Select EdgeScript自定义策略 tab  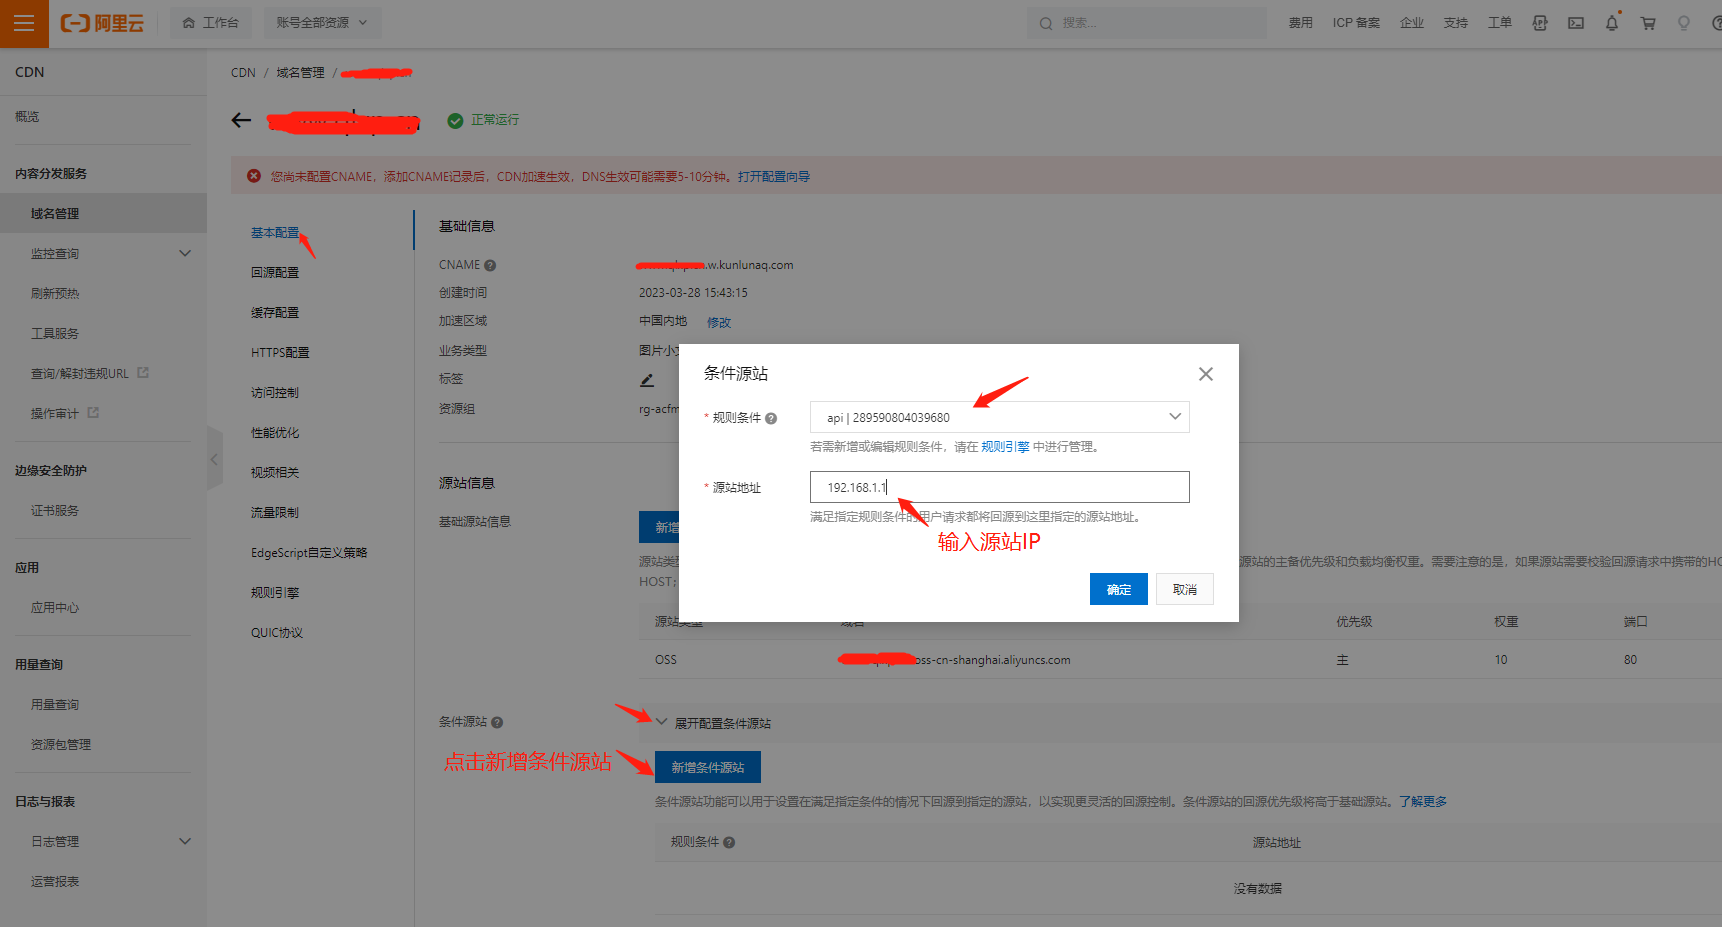coord(309,553)
